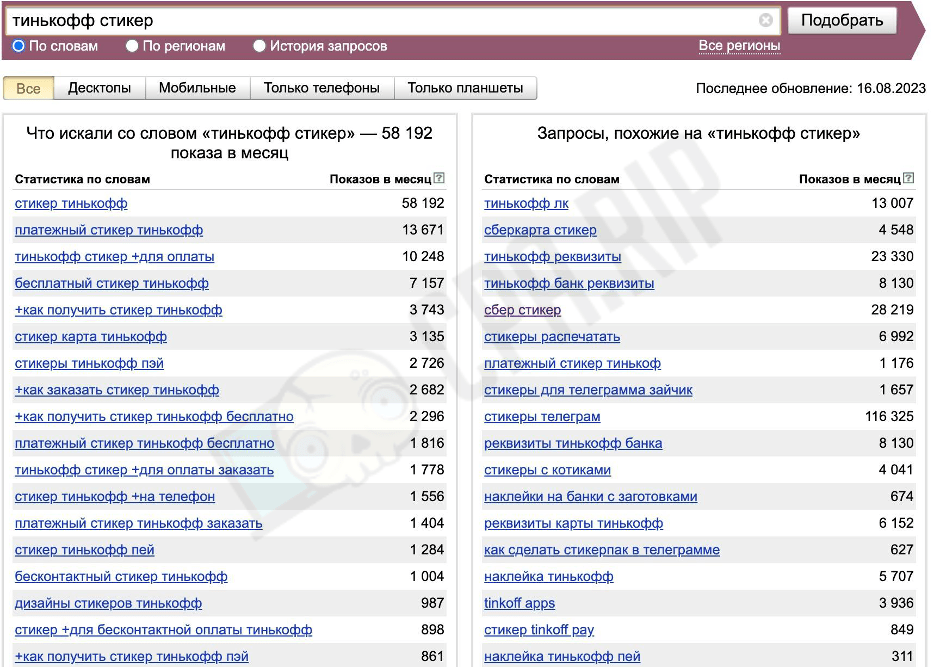Open 'платежный стикер тинькоф' similar query
The image size is (941, 668).
[573, 364]
